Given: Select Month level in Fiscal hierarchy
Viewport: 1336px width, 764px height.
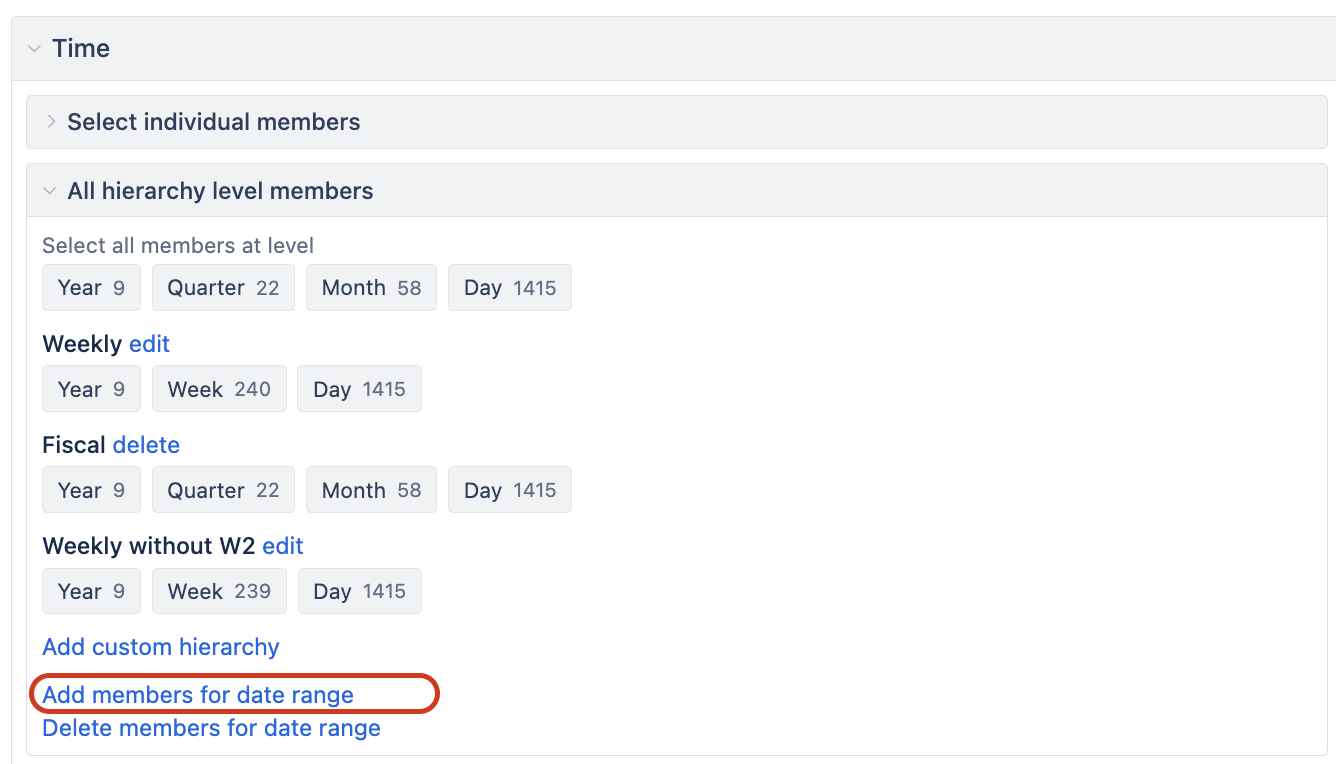Looking at the screenshot, I should [x=371, y=490].
